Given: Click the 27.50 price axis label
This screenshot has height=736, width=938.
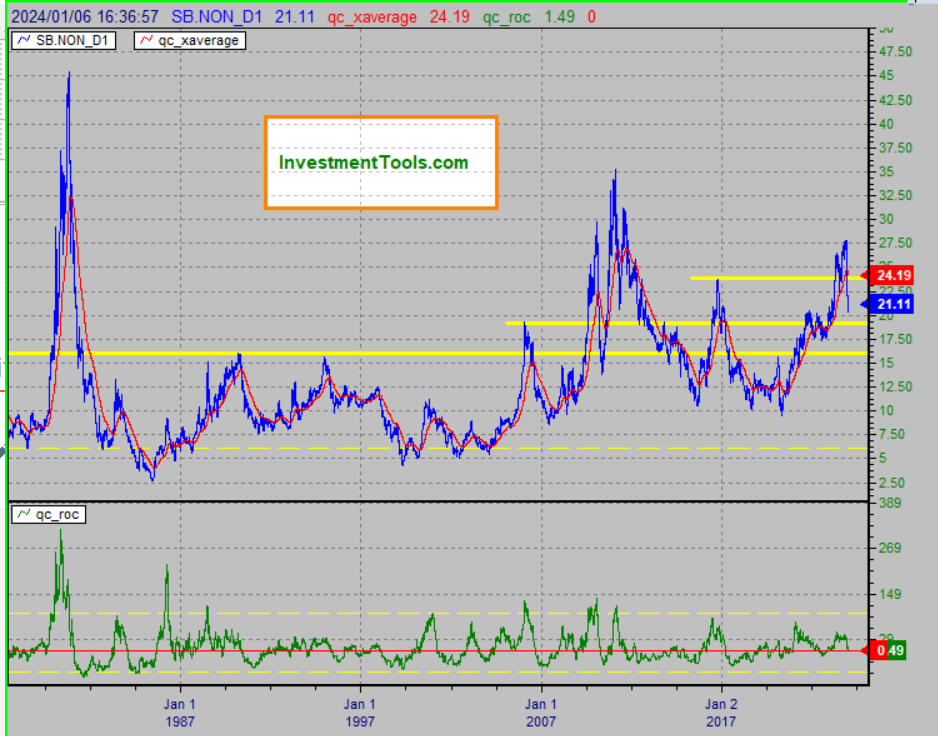Looking at the screenshot, I should click(896, 243).
